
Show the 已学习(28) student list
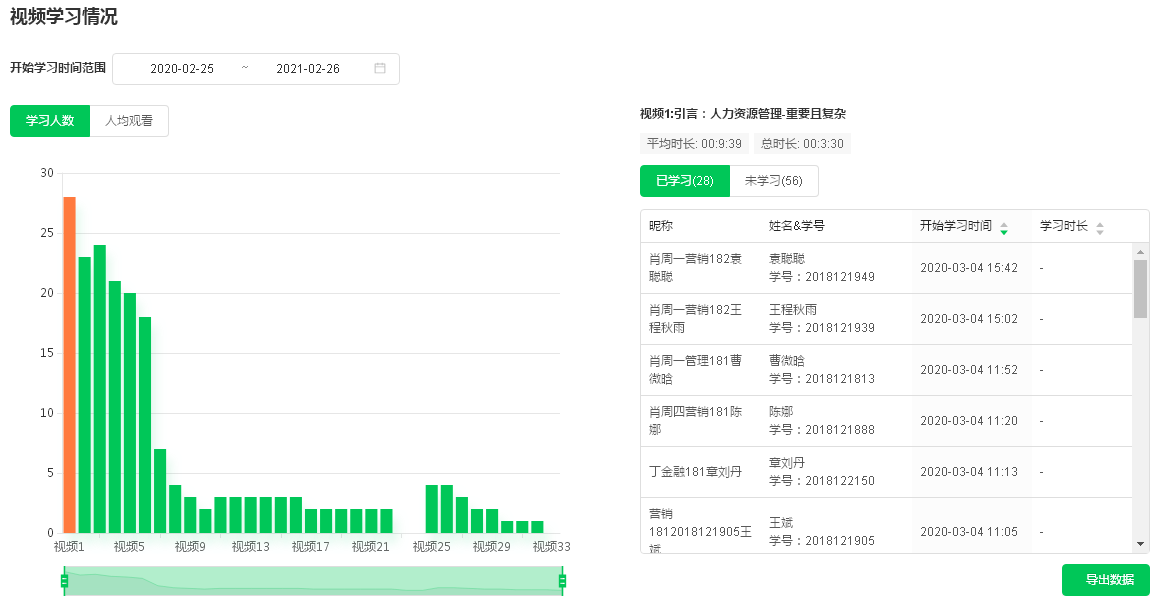(x=685, y=181)
